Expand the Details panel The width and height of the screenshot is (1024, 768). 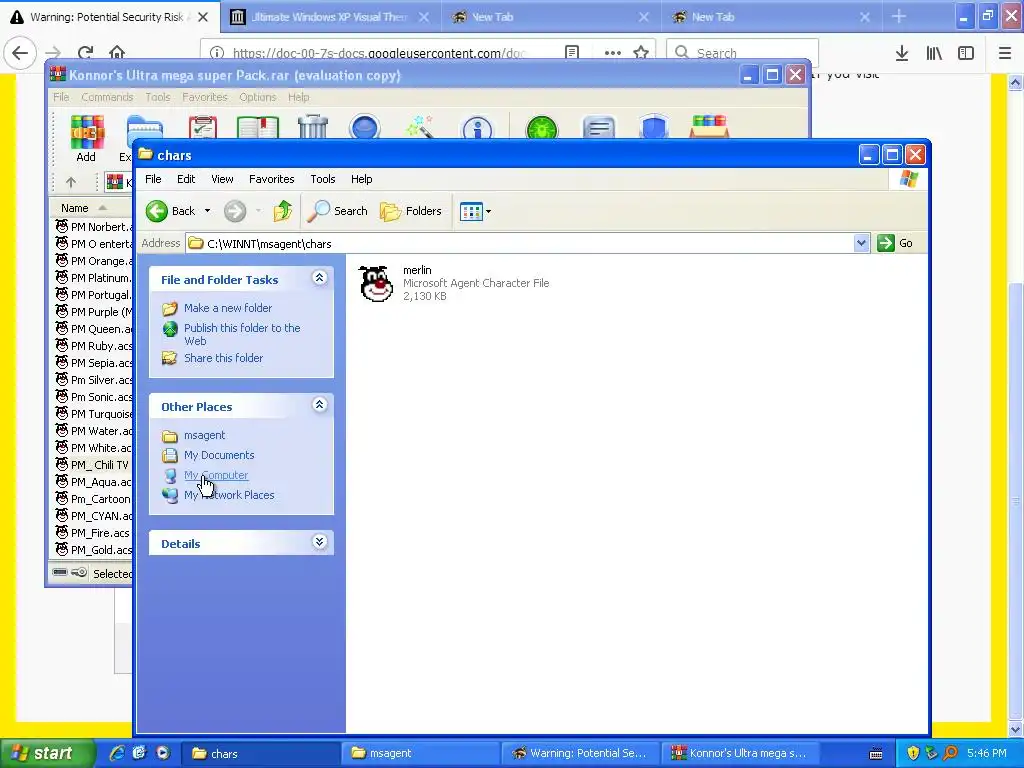pos(319,542)
